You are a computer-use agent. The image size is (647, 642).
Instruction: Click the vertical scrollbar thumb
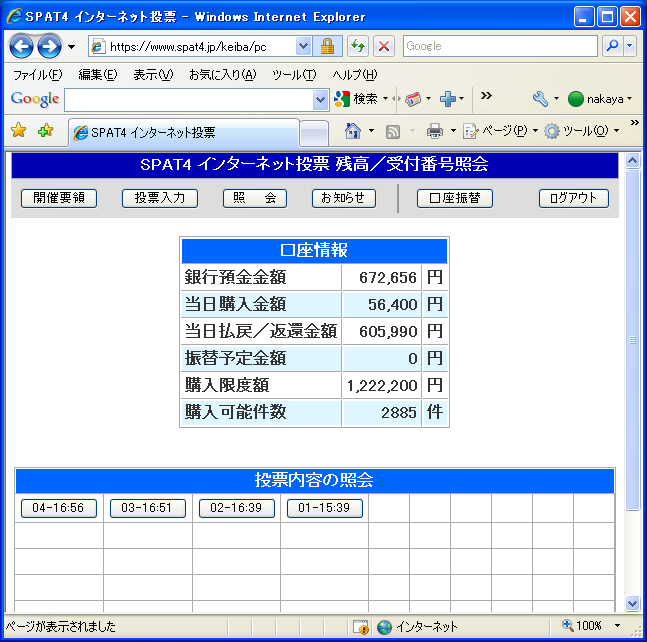coord(632,340)
